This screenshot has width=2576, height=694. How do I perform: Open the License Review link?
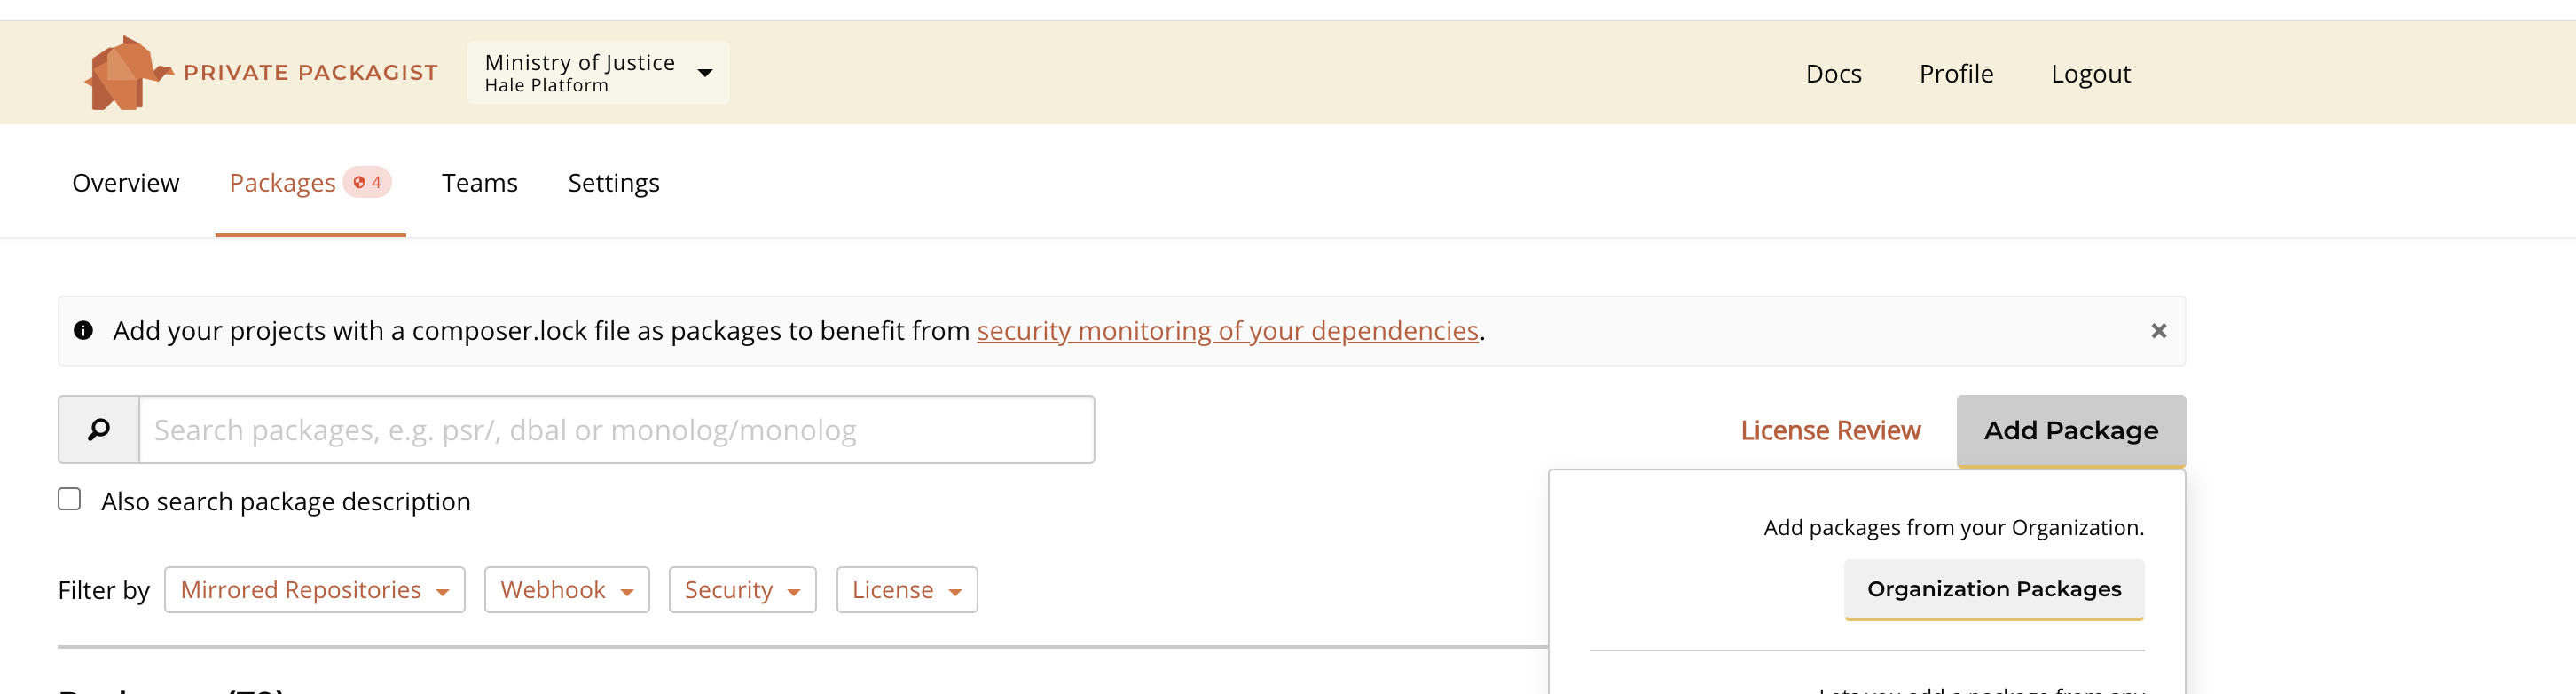click(1830, 430)
